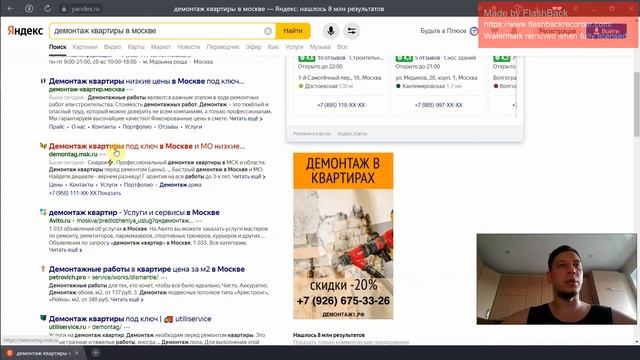Switch to the Маркет tab
Screen dimensions: 640x360
click(161, 47)
